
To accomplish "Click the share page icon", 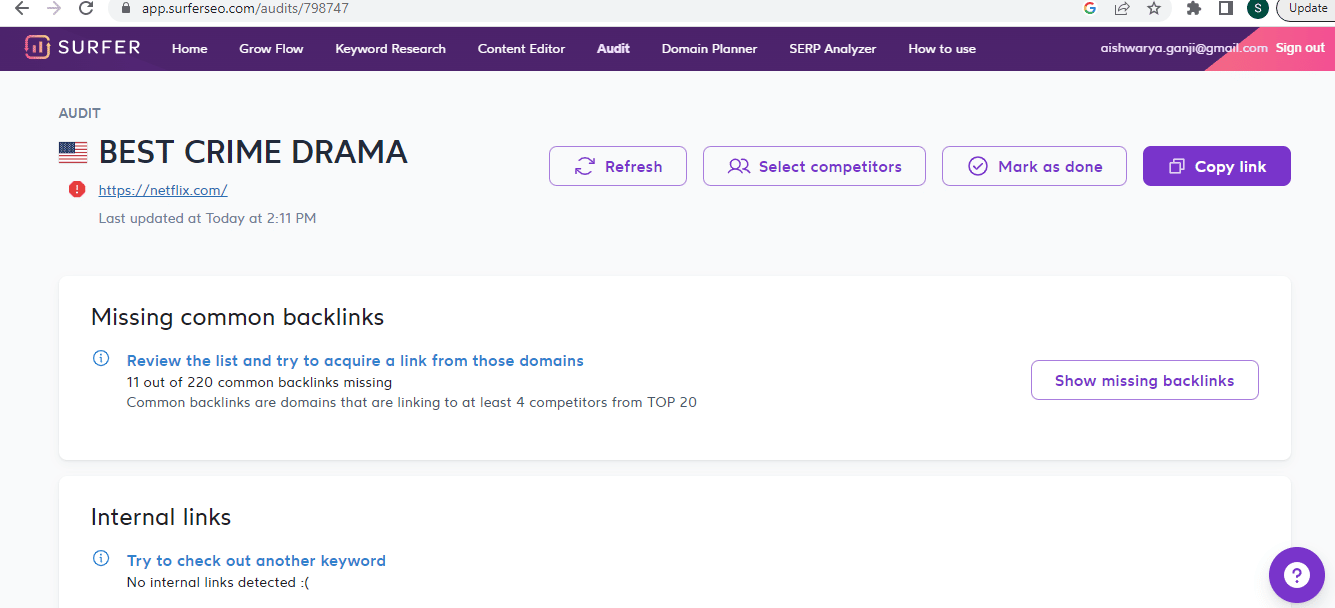I will 1122,8.
